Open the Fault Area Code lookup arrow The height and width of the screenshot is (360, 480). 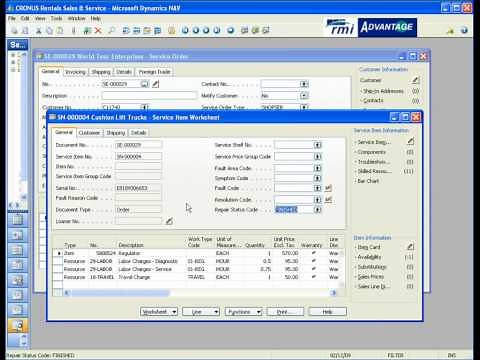318,168
